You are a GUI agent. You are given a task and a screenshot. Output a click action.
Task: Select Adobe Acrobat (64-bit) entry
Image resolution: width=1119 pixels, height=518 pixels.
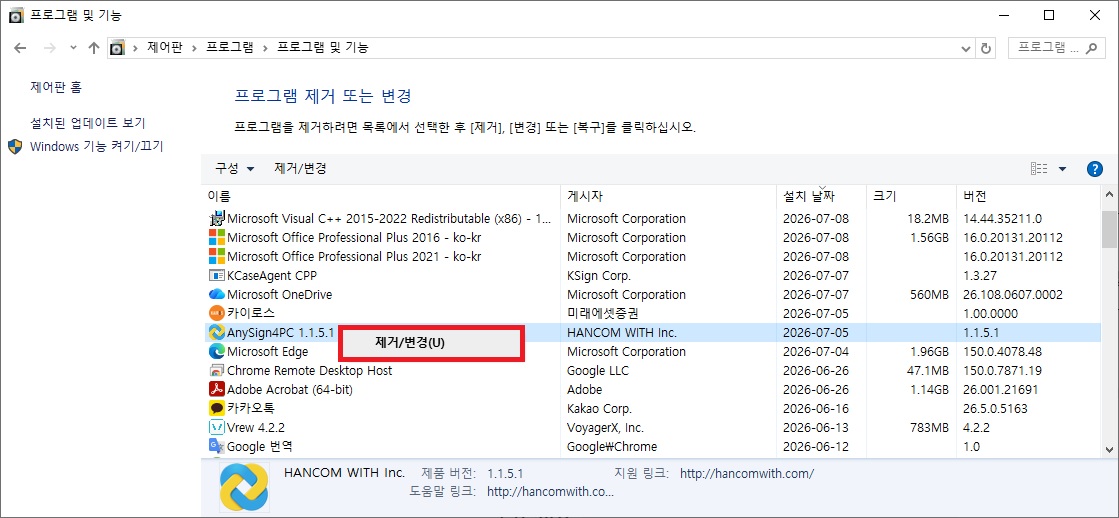coord(652,390)
